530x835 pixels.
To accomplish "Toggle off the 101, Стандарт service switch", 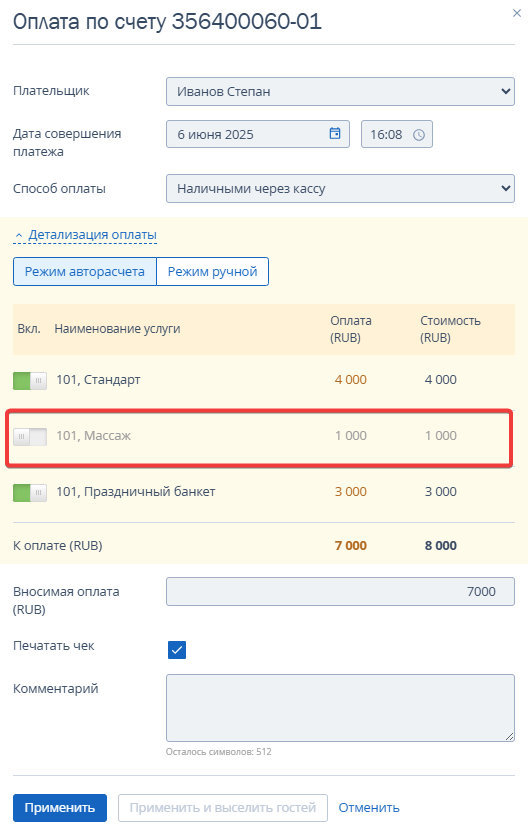I will pyautogui.click(x=30, y=381).
